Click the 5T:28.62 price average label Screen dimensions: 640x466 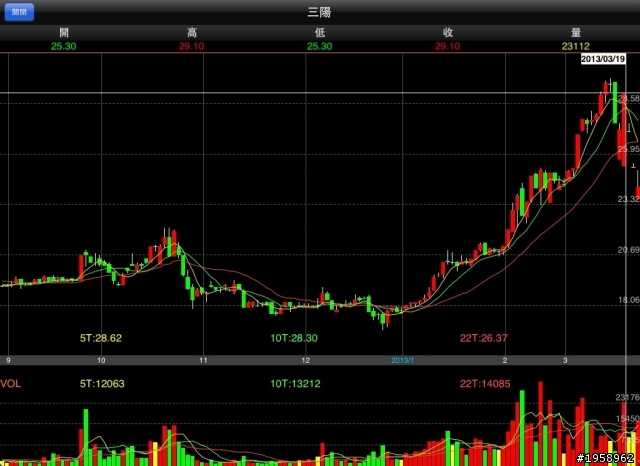click(x=101, y=338)
